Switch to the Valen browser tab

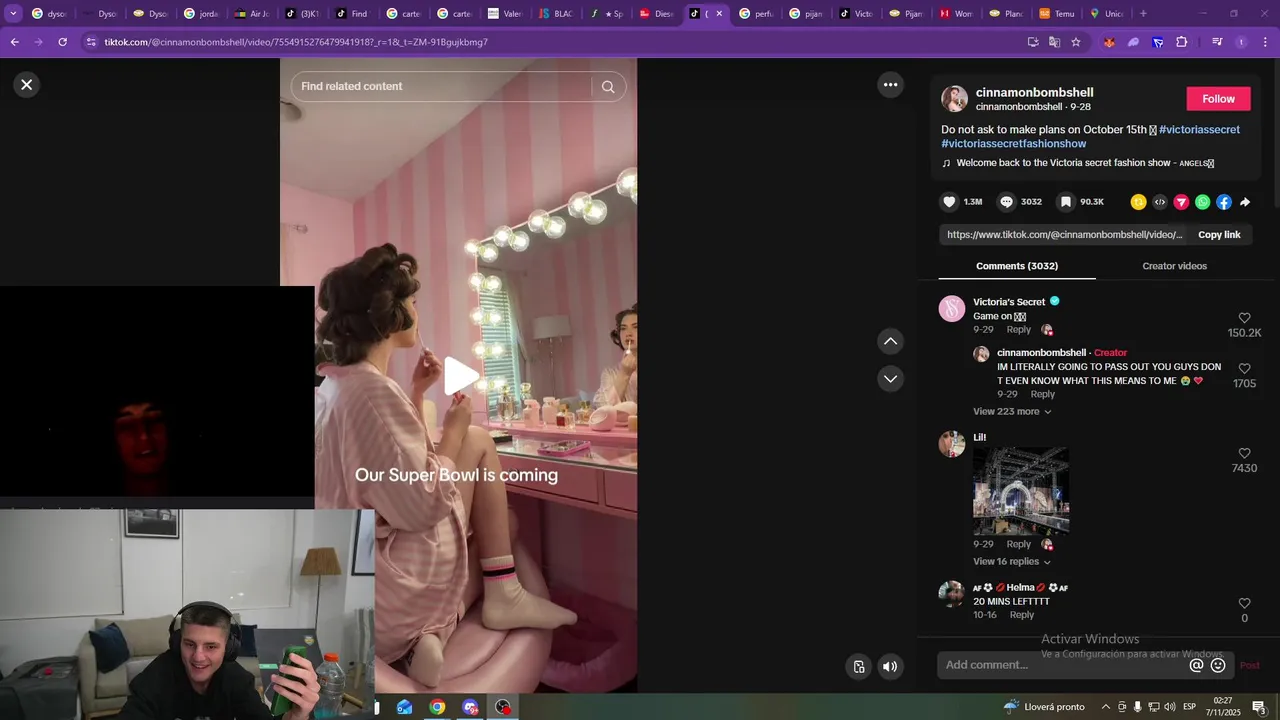(505, 14)
